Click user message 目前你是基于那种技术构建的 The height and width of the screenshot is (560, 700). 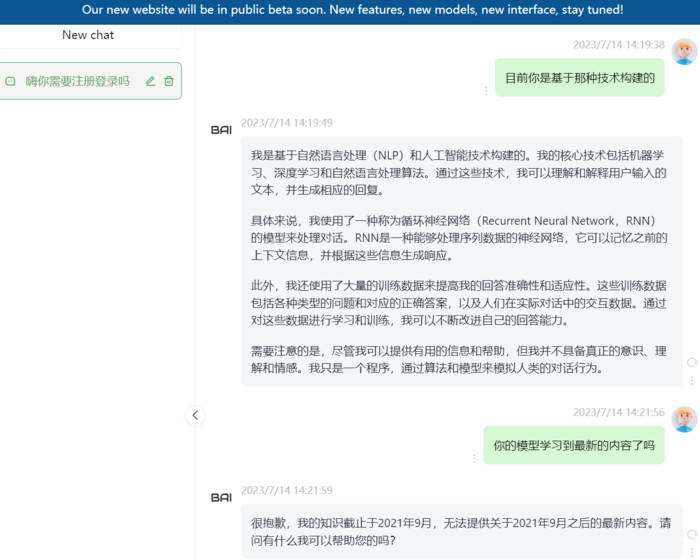(x=579, y=78)
